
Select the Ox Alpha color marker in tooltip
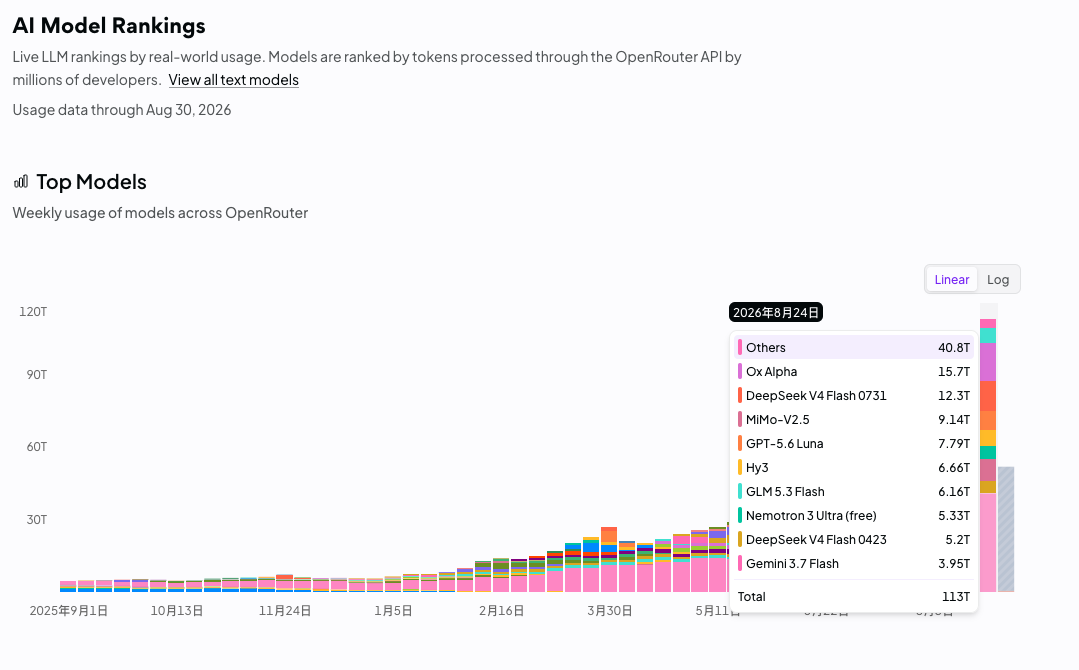coord(740,371)
